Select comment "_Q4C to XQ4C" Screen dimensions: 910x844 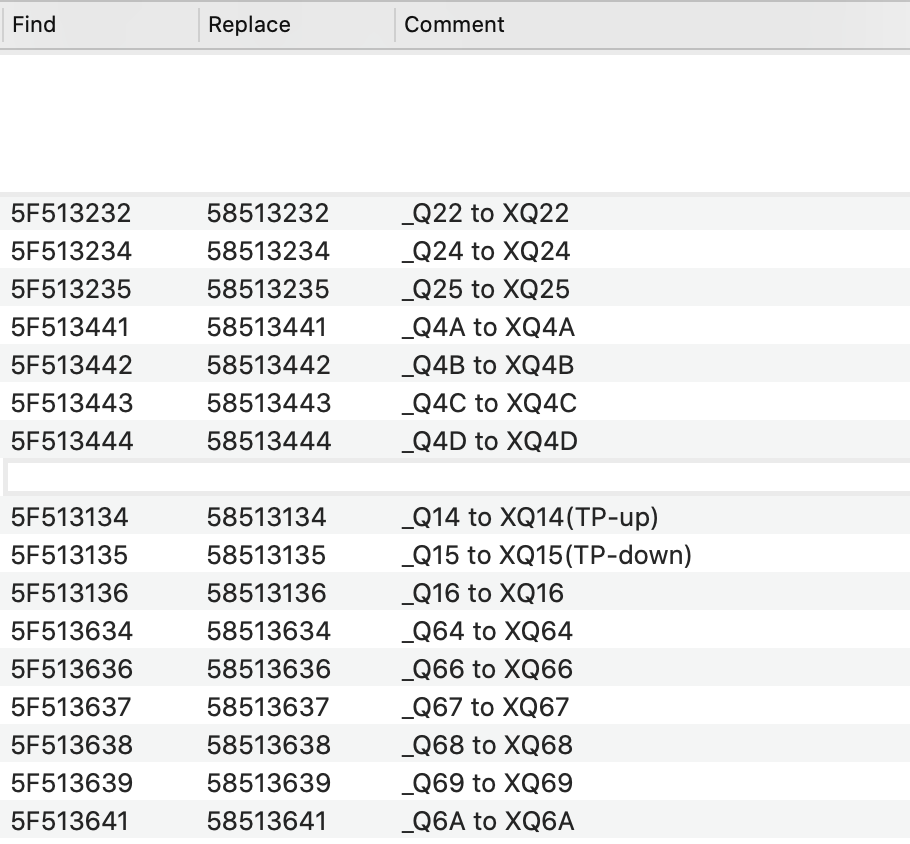tap(489, 403)
